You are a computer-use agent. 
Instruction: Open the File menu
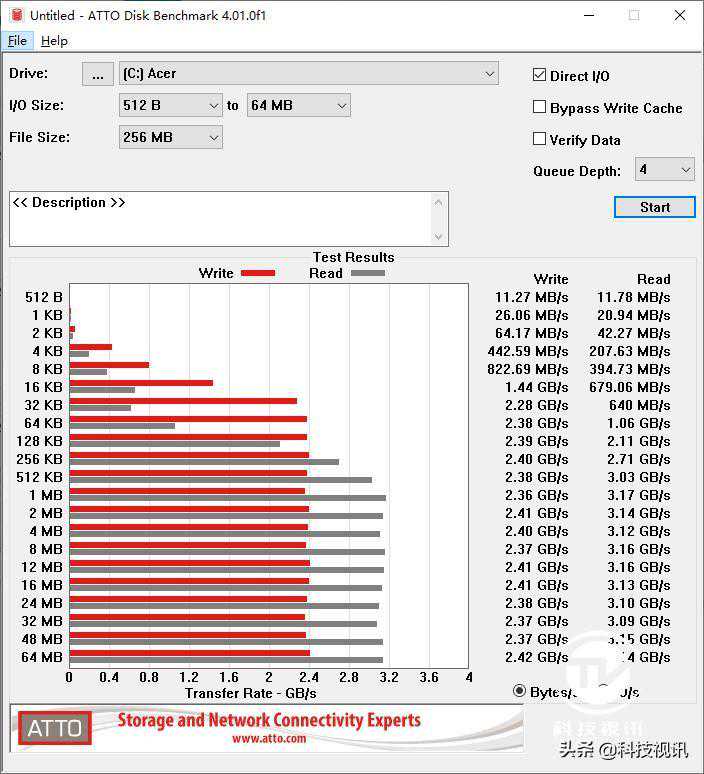[17, 41]
